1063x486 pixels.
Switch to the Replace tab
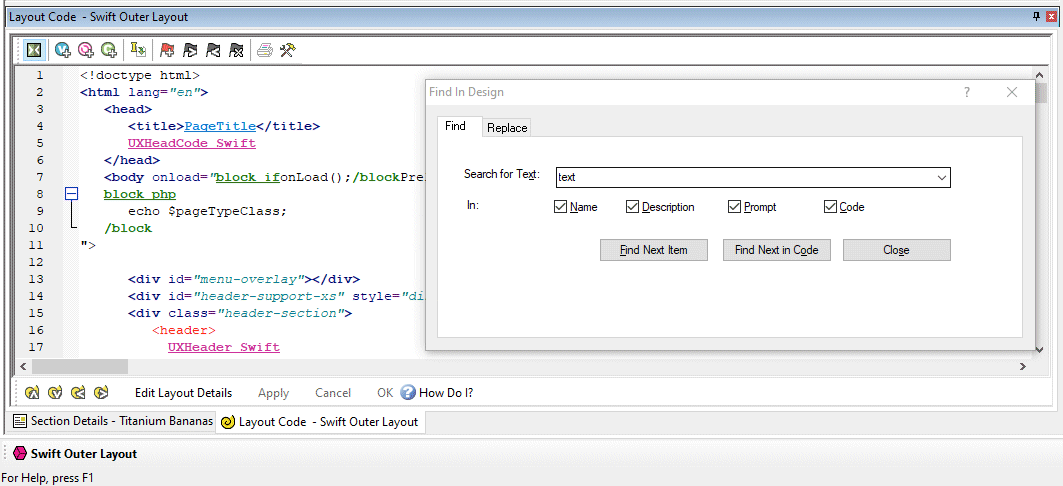pyautogui.click(x=506, y=128)
